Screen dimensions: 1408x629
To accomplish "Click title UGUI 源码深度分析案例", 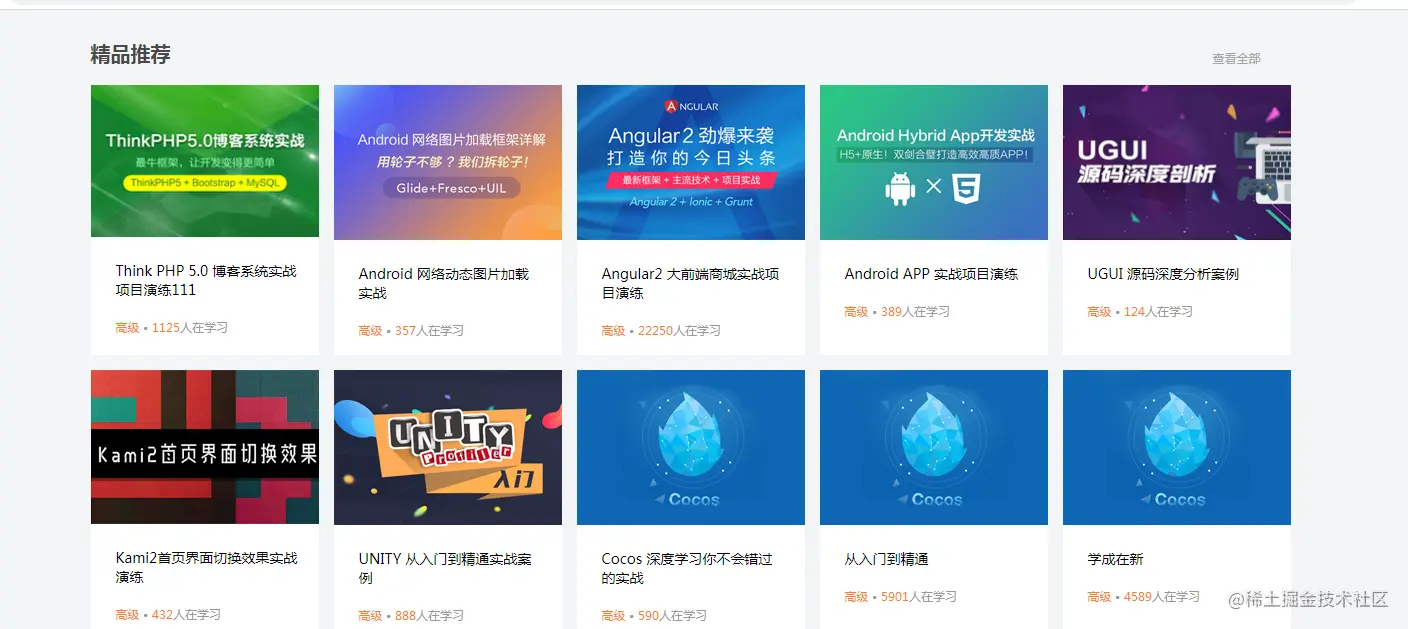I will (1163, 274).
